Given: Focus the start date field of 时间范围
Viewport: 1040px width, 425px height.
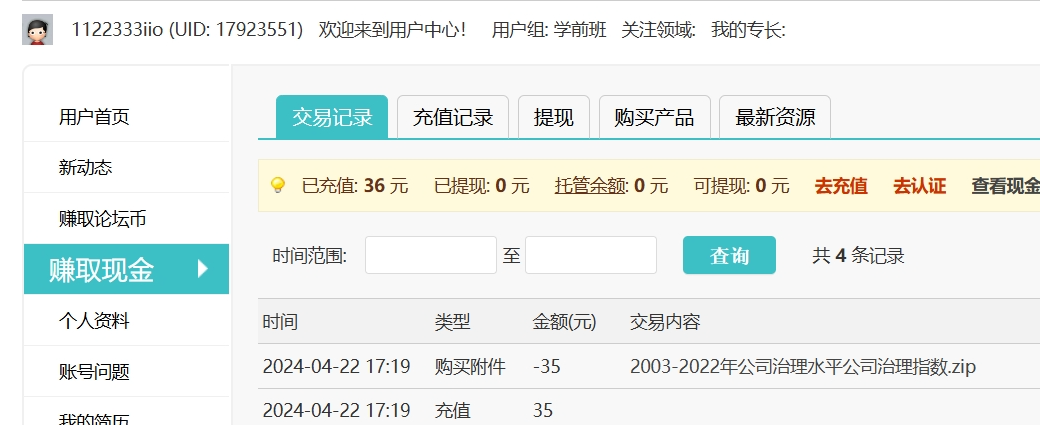Looking at the screenshot, I should pyautogui.click(x=431, y=255).
